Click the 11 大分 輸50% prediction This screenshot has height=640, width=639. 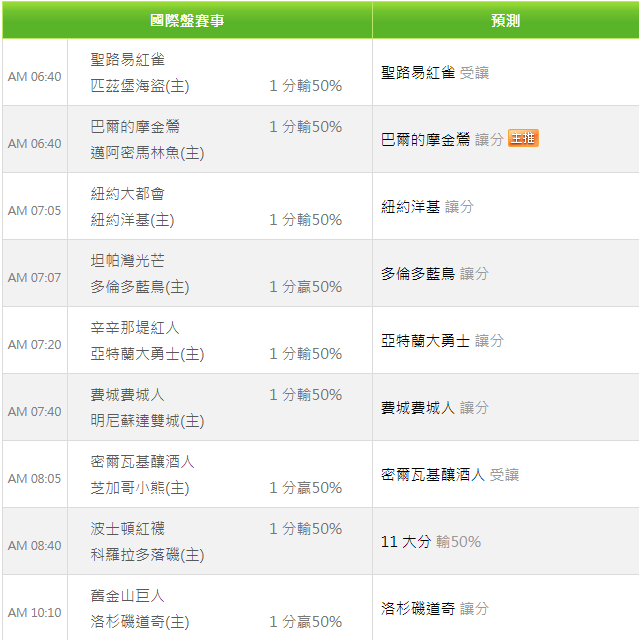click(x=431, y=542)
